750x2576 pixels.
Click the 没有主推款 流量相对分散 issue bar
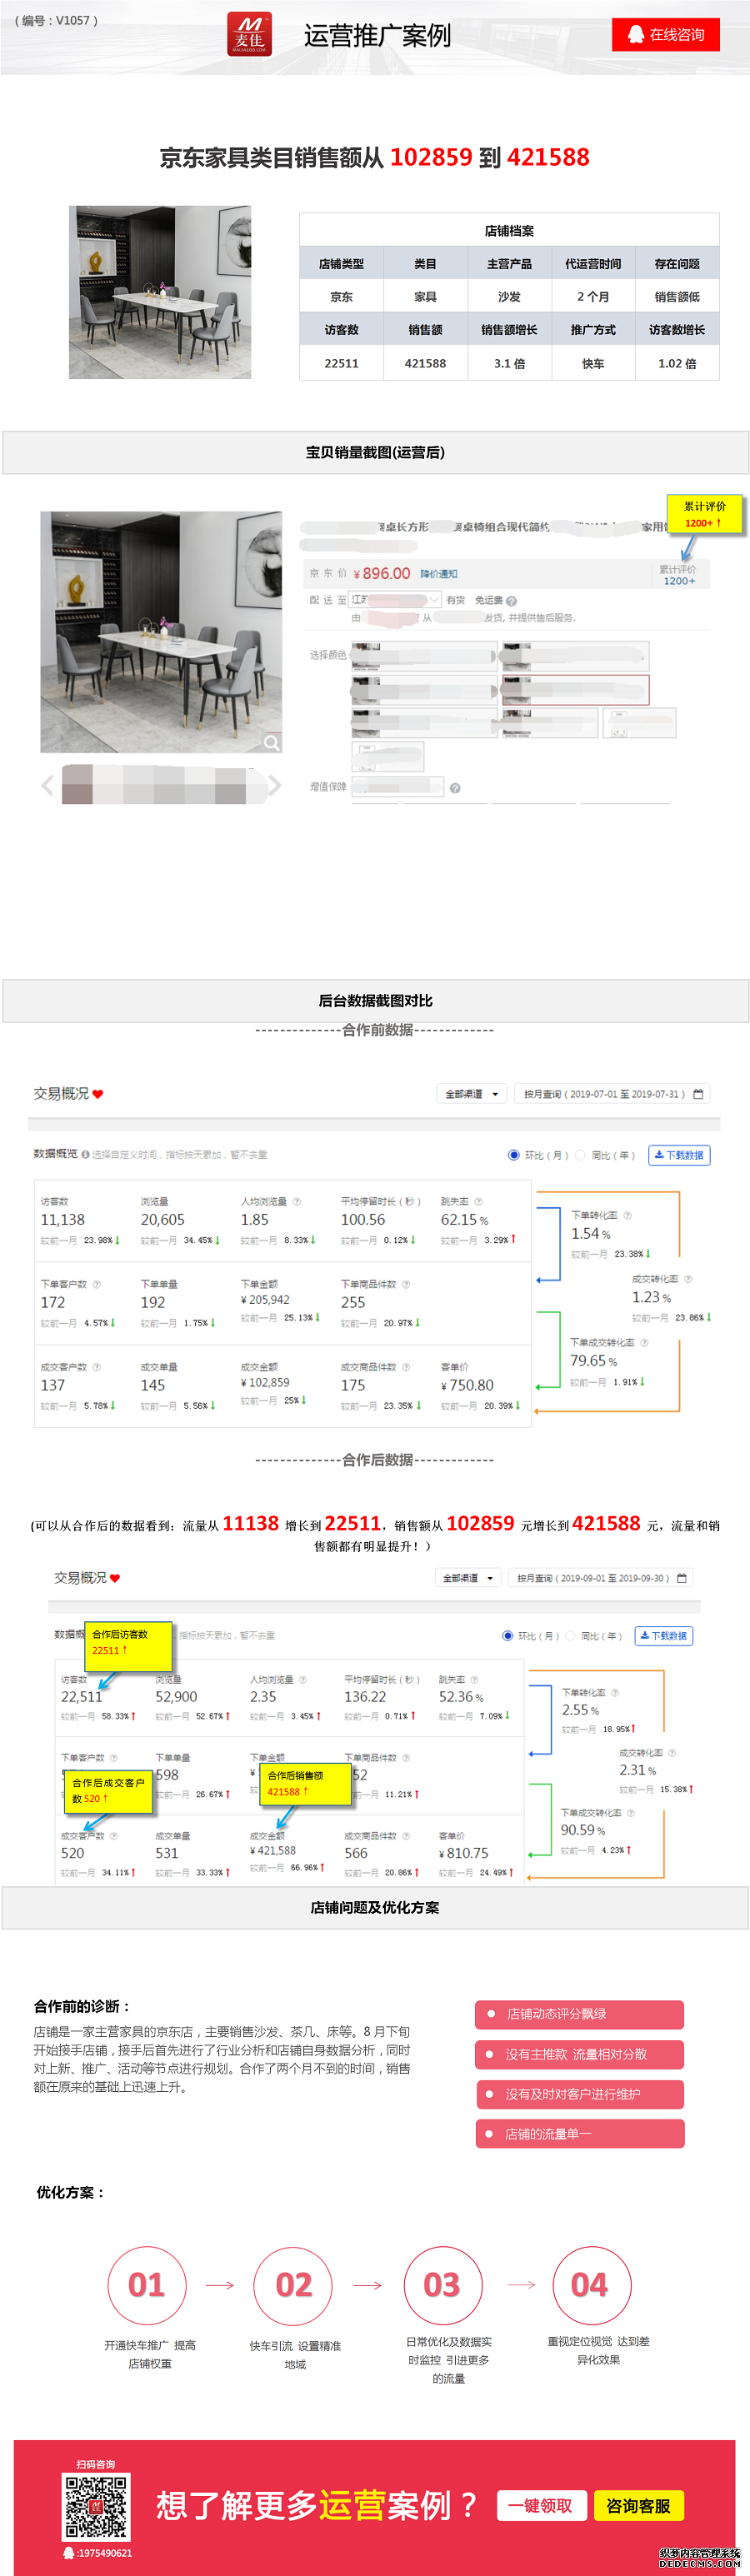(580, 2054)
